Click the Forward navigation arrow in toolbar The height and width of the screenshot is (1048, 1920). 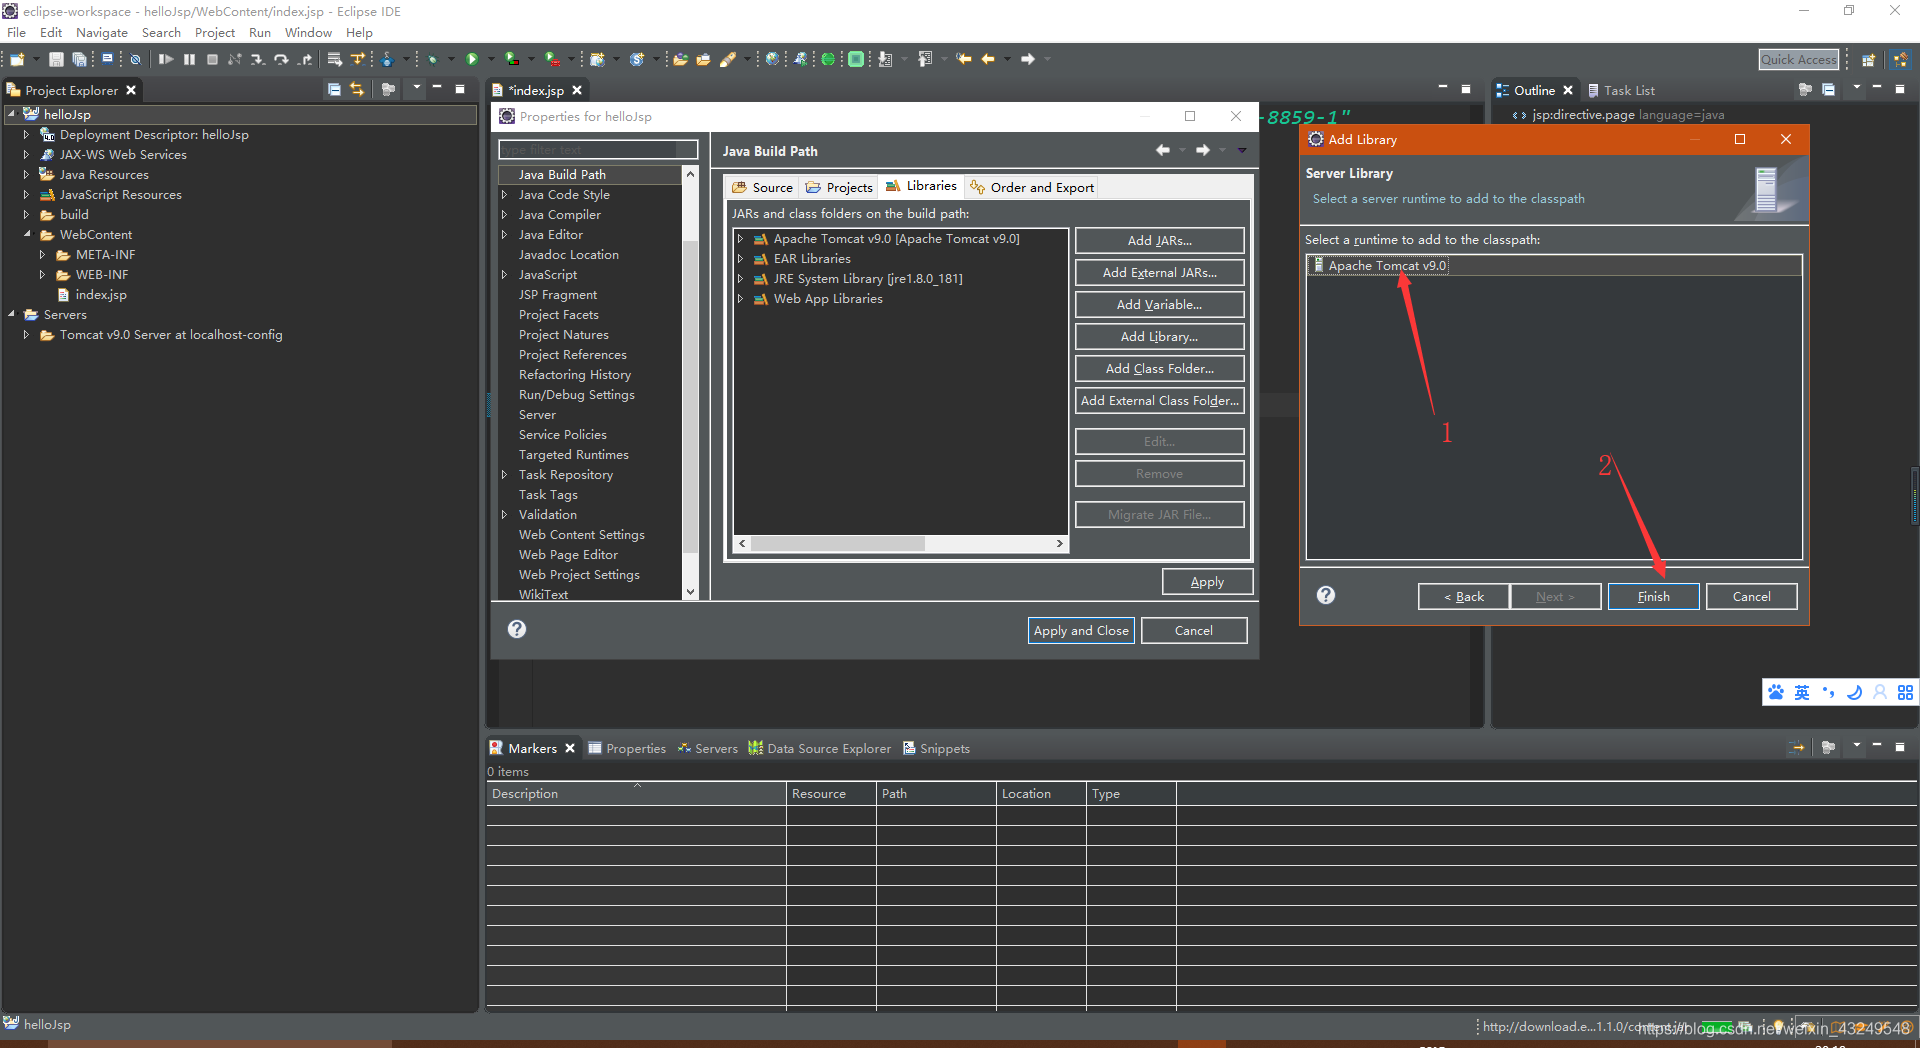[1027, 60]
